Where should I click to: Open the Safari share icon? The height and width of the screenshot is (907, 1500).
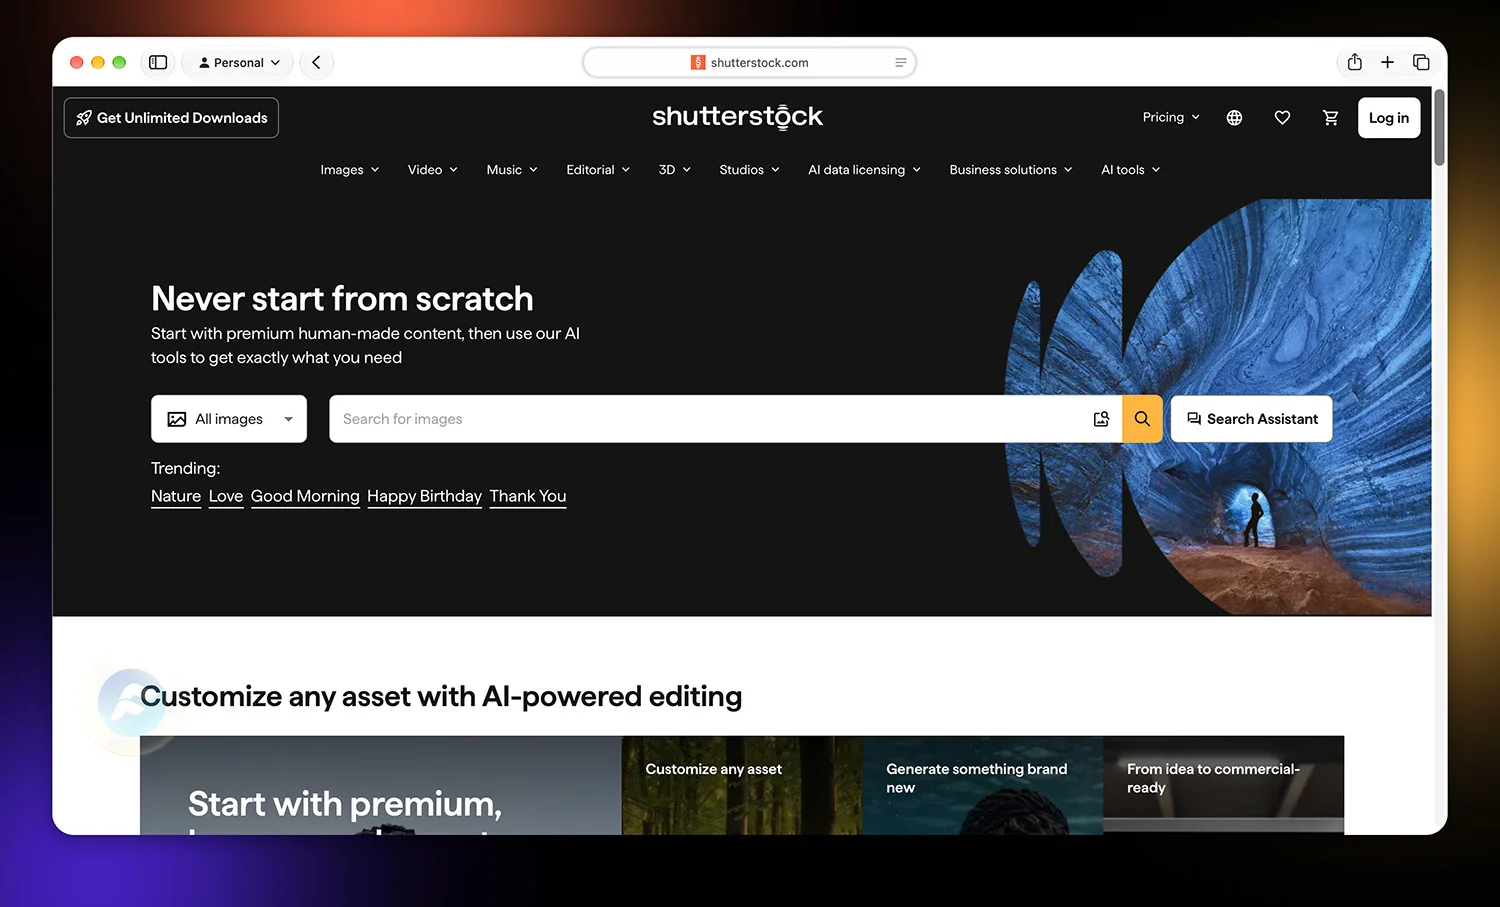tap(1354, 62)
